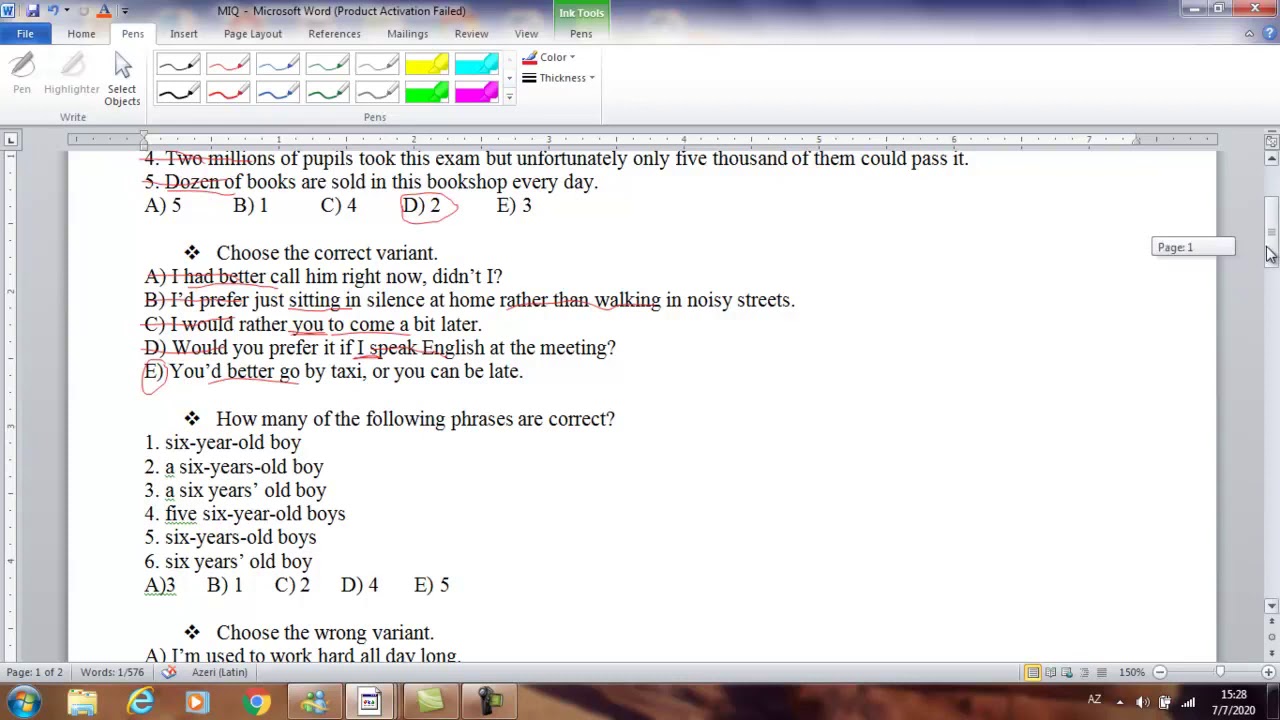The image size is (1280, 720).
Task: Click the font color A icon in title bar
Action: pos(104,11)
